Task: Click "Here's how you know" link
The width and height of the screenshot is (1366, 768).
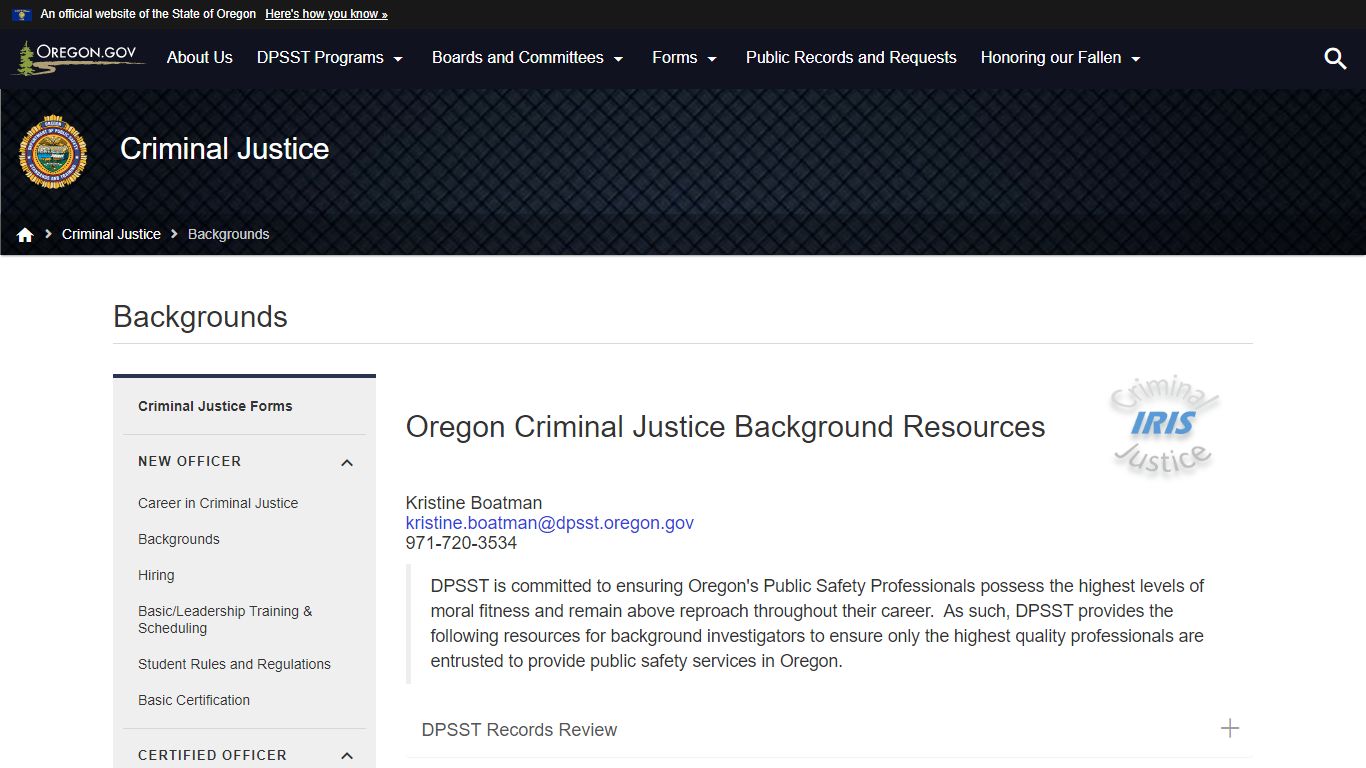Action: pyautogui.click(x=326, y=14)
